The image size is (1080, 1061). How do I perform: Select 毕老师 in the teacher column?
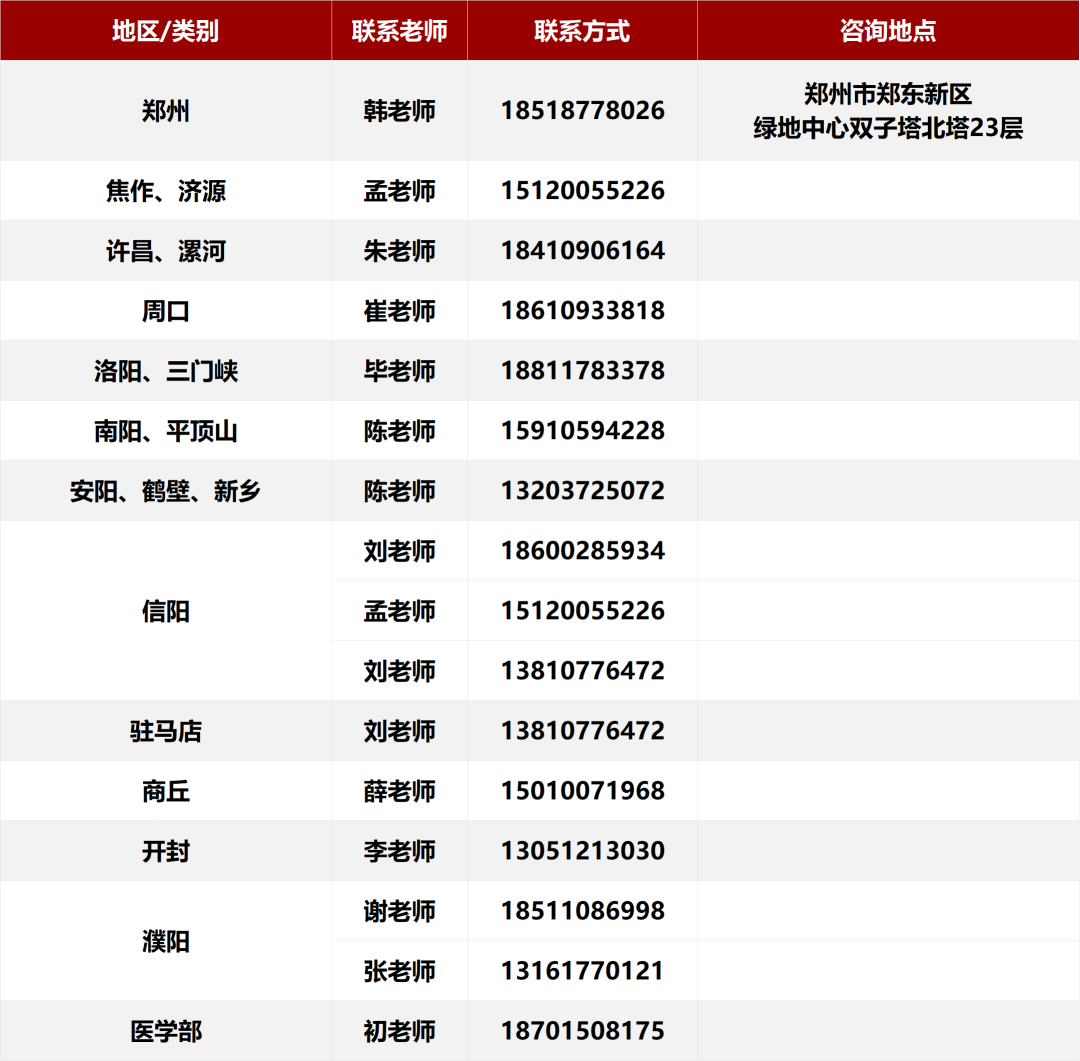coord(399,371)
